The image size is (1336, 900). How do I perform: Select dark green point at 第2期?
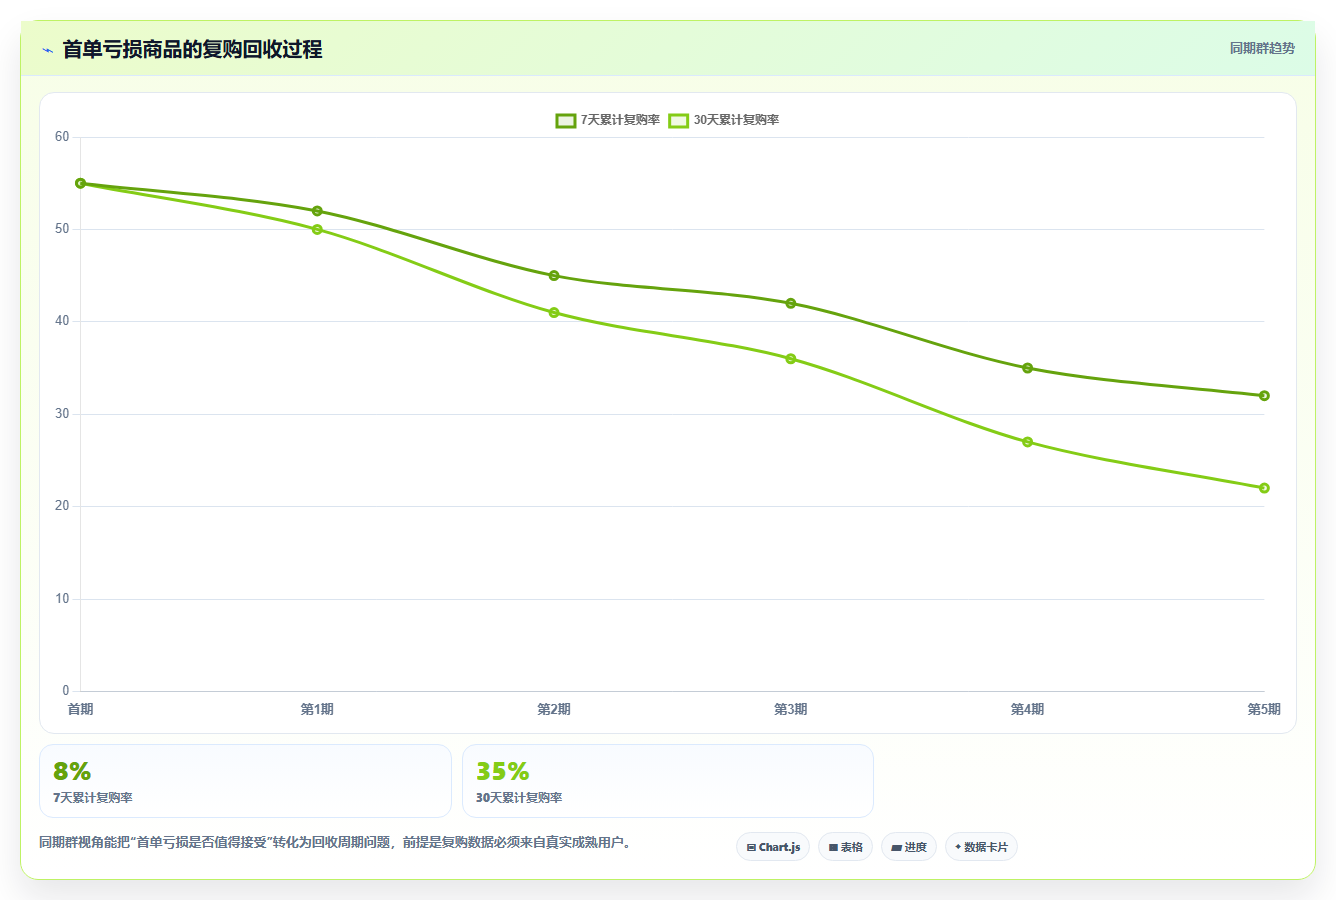point(554,275)
